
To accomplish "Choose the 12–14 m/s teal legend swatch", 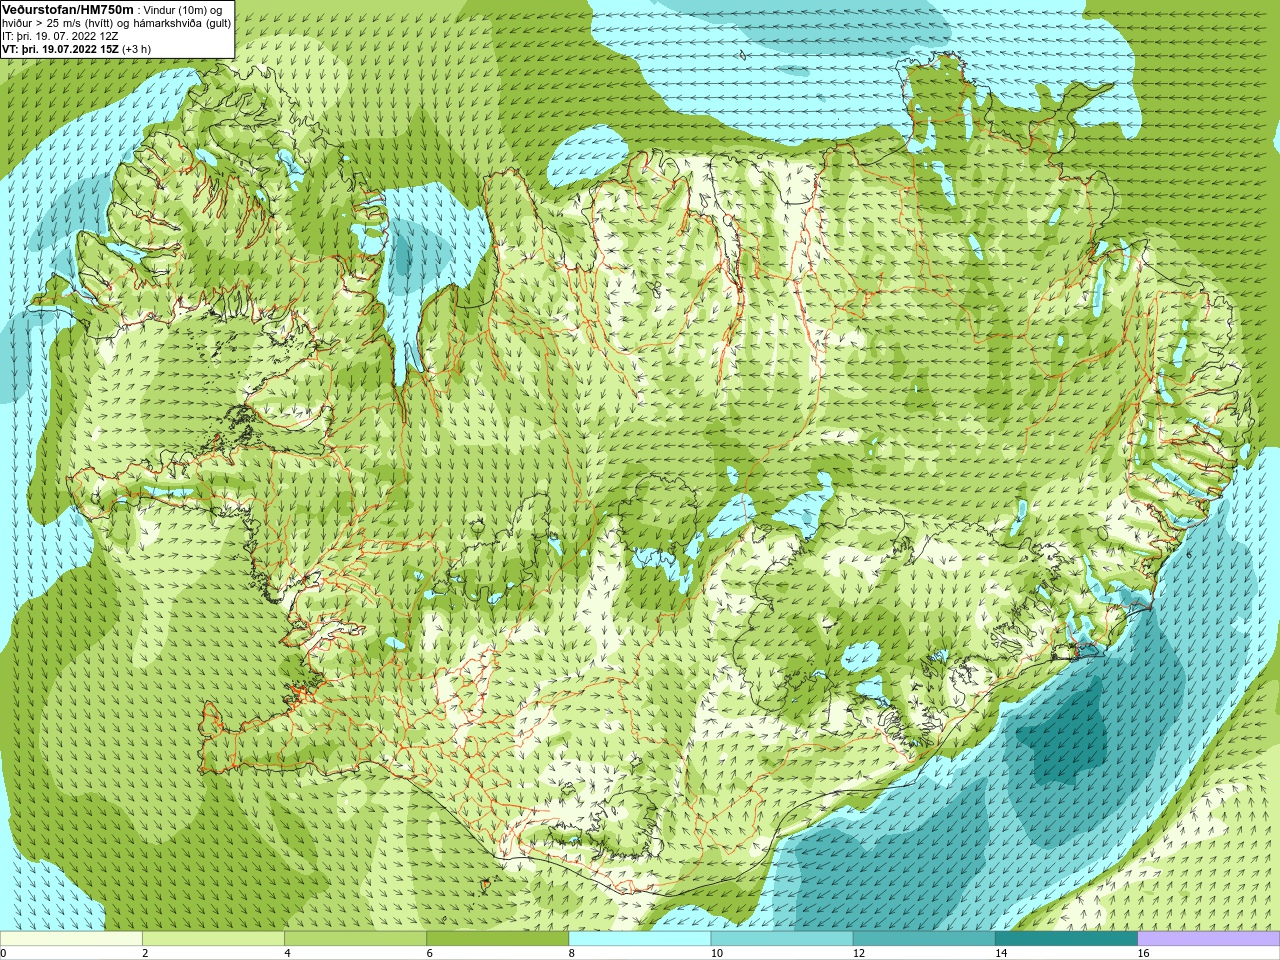I will click(x=924, y=939).
